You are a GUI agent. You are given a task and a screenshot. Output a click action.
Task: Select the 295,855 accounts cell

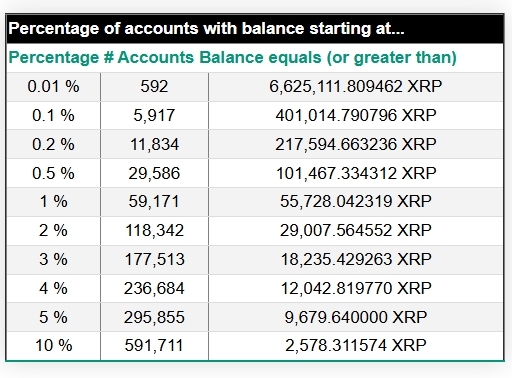pyautogui.click(x=154, y=317)
